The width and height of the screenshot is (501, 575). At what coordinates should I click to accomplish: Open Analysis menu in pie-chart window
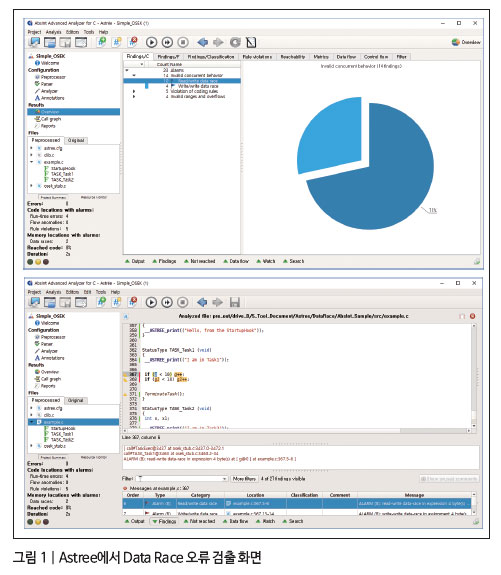point(54,32)
